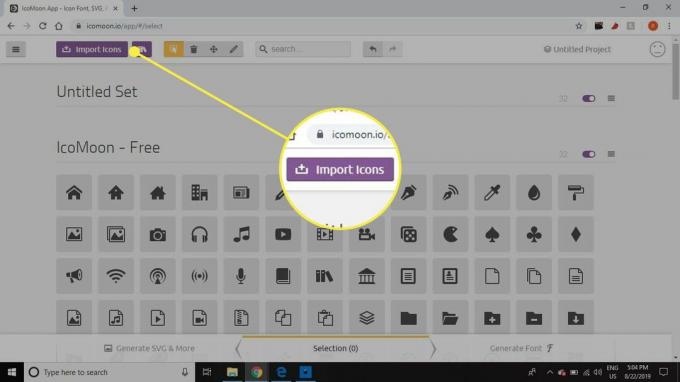Choose the Edit pencil tool
This screenshot has height=382, width=680.
[233, 49]
